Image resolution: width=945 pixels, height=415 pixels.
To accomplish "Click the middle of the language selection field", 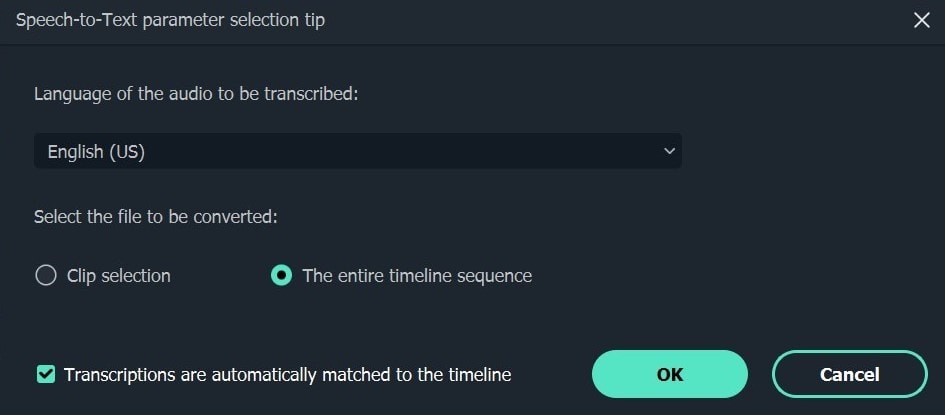I will pos(357,151).
